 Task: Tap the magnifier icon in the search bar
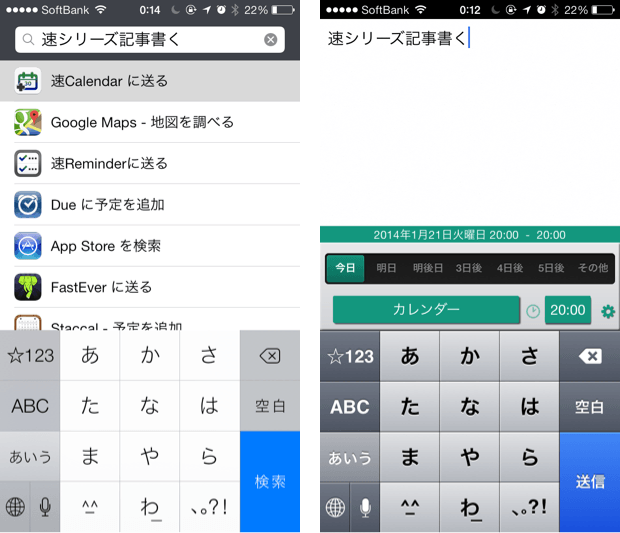click(x=28, y=40)
